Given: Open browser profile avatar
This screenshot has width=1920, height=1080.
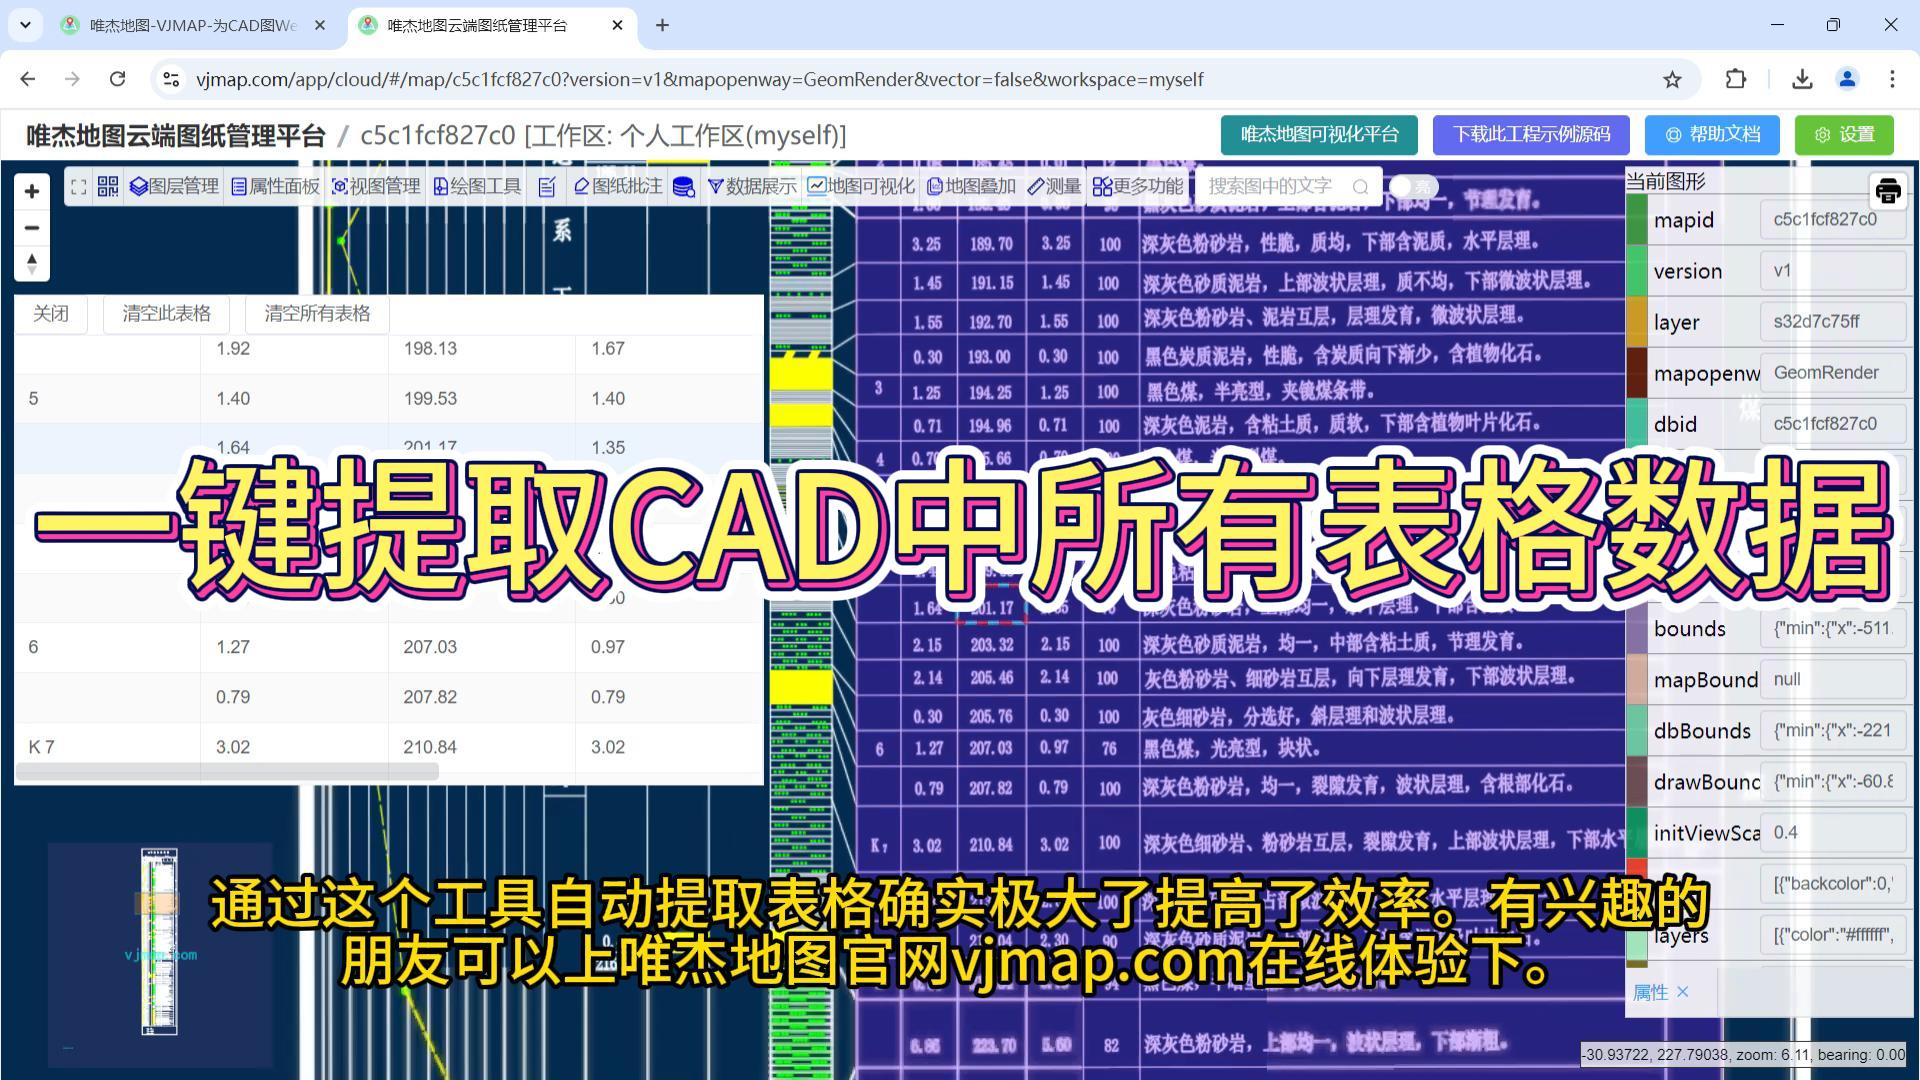Looking at the screenshot, I should [1847, 79].
